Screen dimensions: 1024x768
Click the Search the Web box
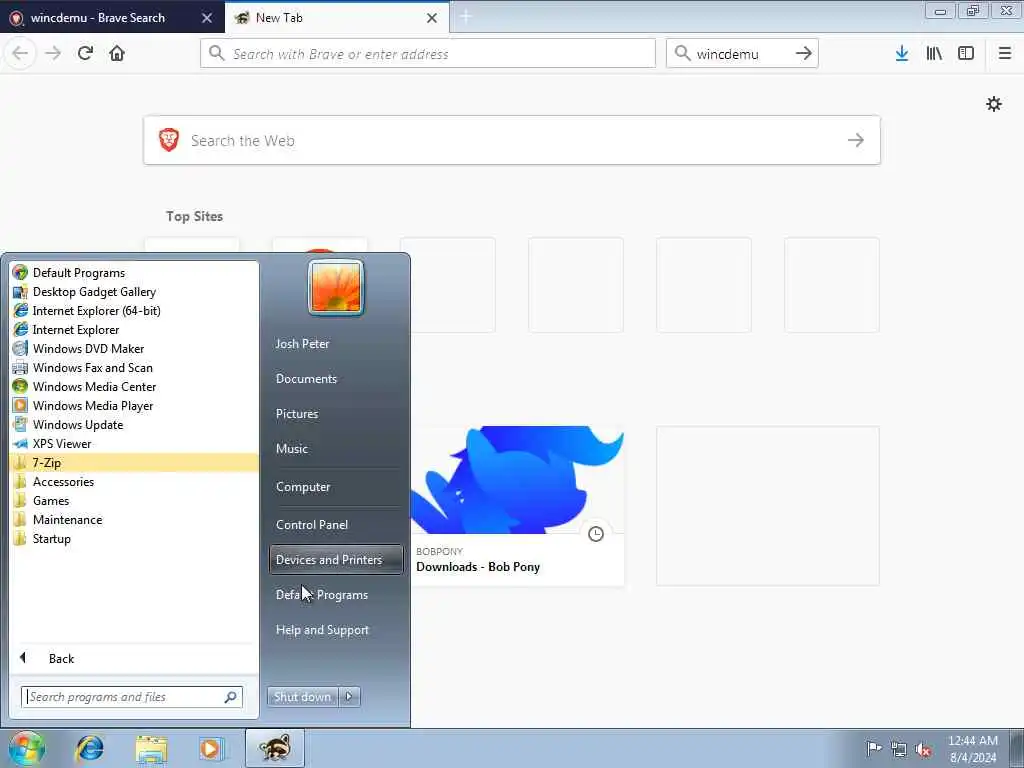point(512,140)
